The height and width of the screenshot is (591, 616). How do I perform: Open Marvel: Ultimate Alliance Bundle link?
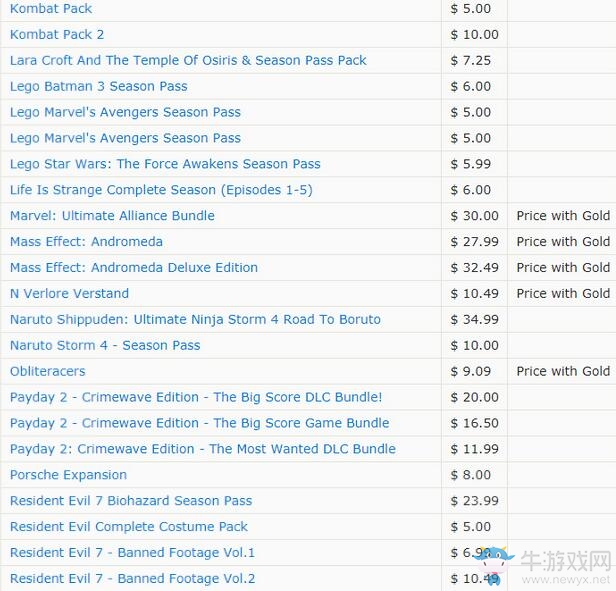pos(112,216)
